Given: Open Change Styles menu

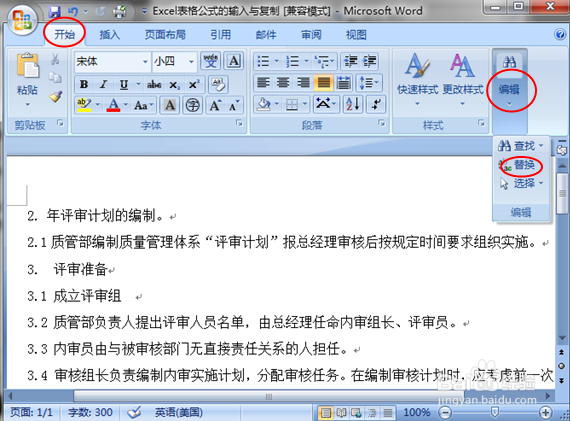Looking at the screenshot, I should coord(463,80).
